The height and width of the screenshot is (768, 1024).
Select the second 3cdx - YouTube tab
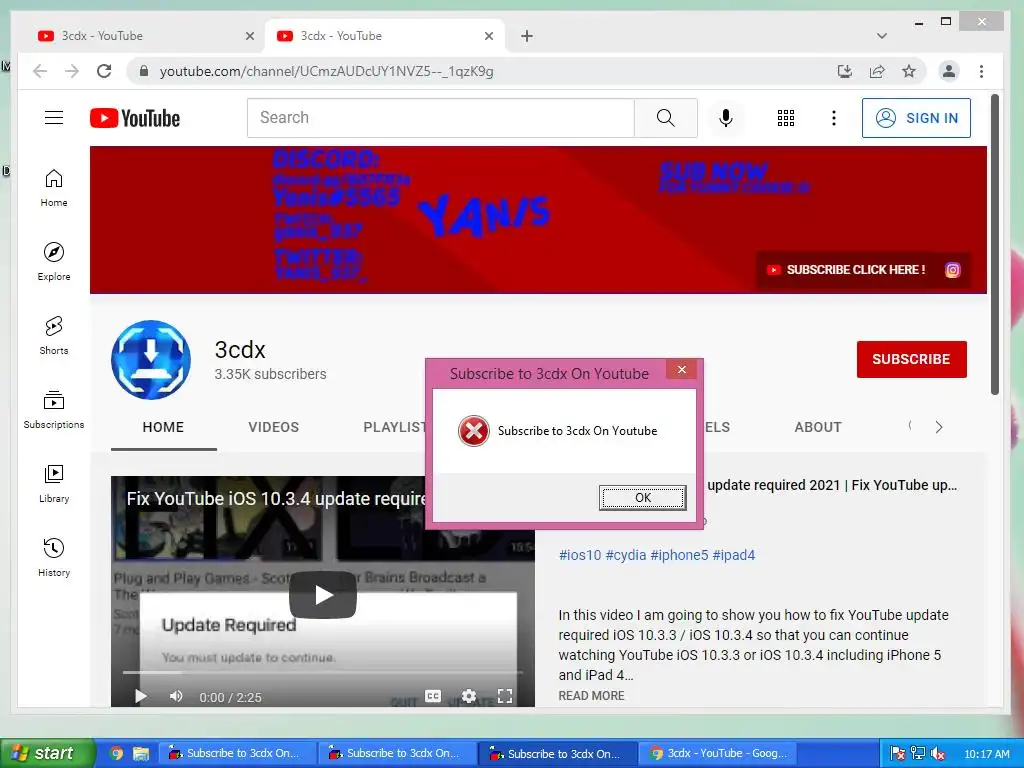(385, 36)
